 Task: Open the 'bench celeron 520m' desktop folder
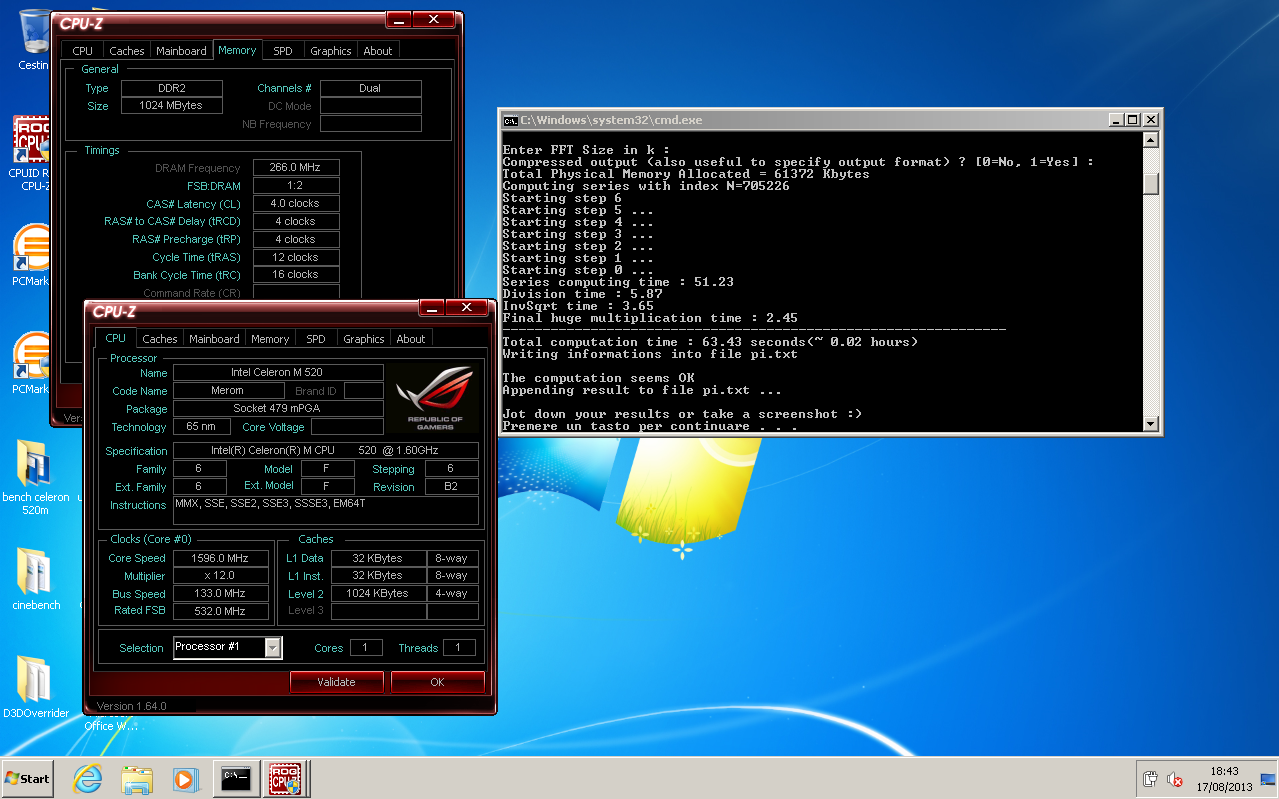[x=36, y=476]
